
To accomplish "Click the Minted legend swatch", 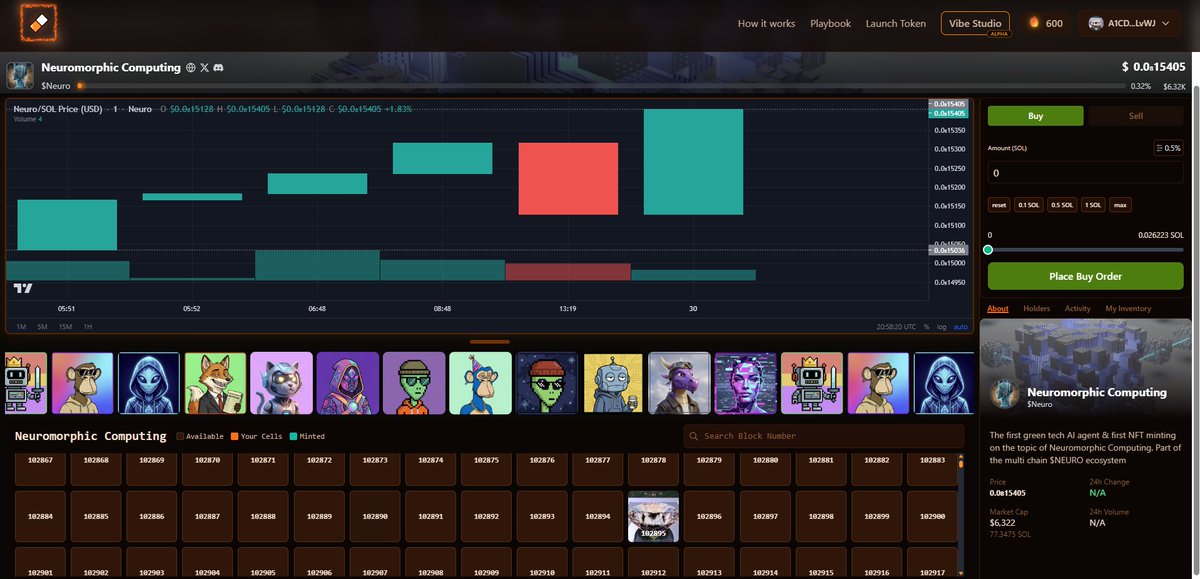I will (293, 436).
